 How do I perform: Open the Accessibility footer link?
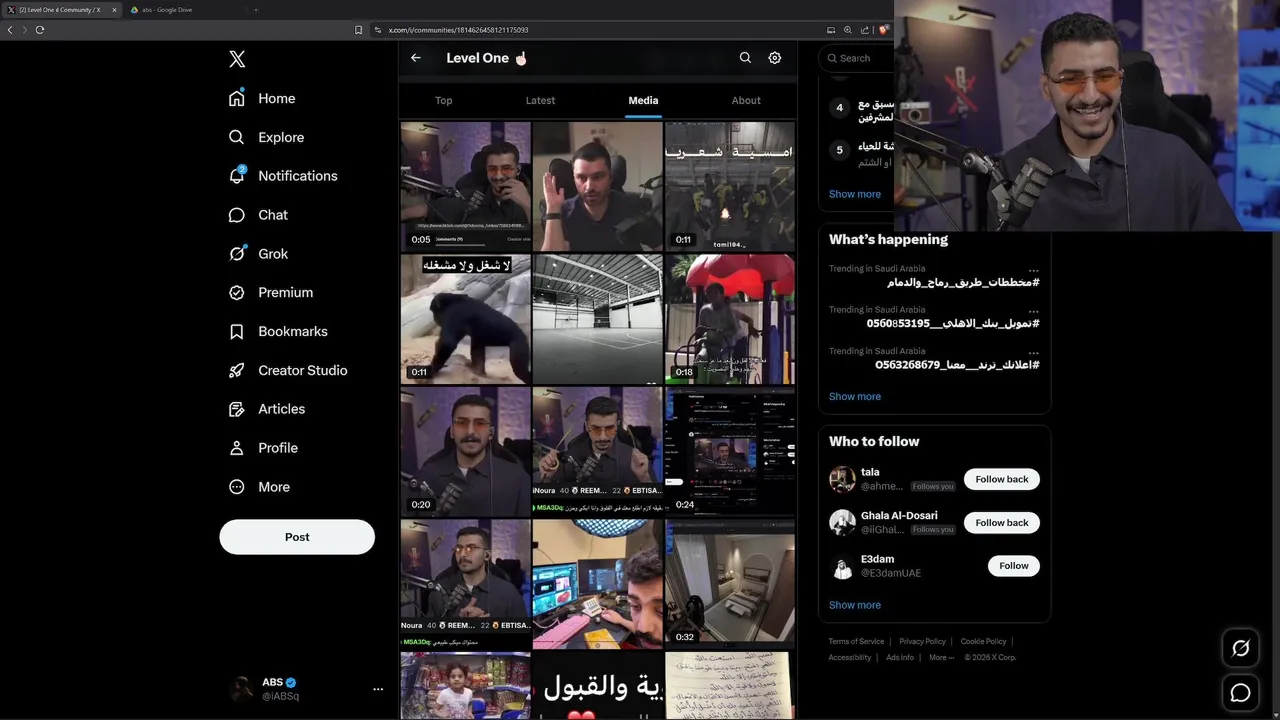click(850, 658)
